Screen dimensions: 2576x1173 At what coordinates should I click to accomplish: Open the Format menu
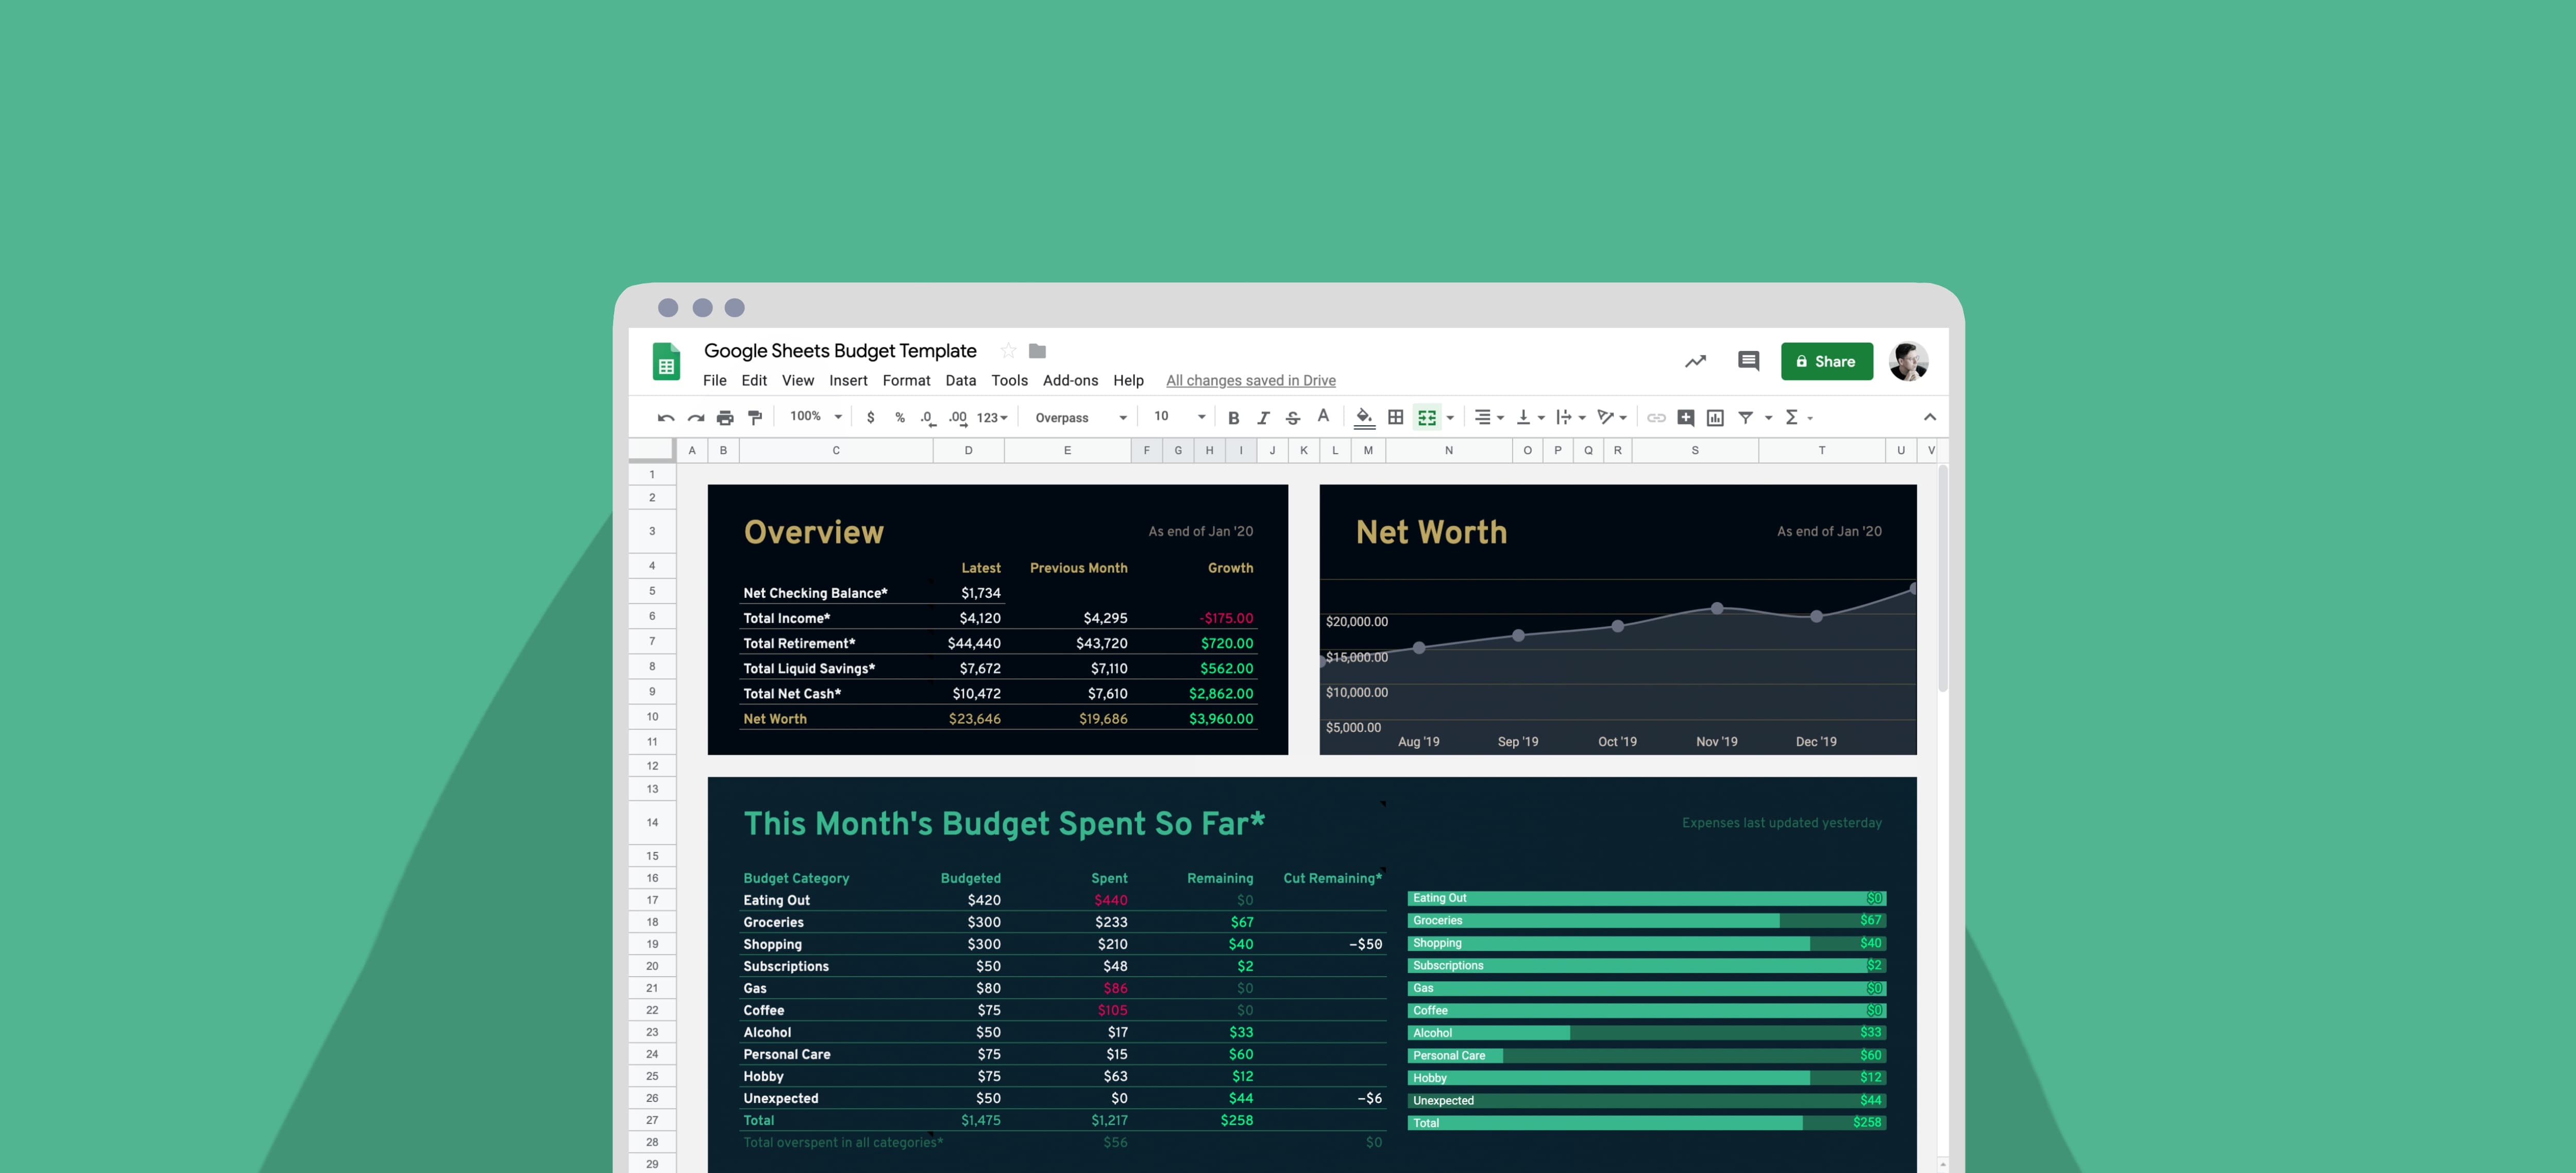point(907,379)
